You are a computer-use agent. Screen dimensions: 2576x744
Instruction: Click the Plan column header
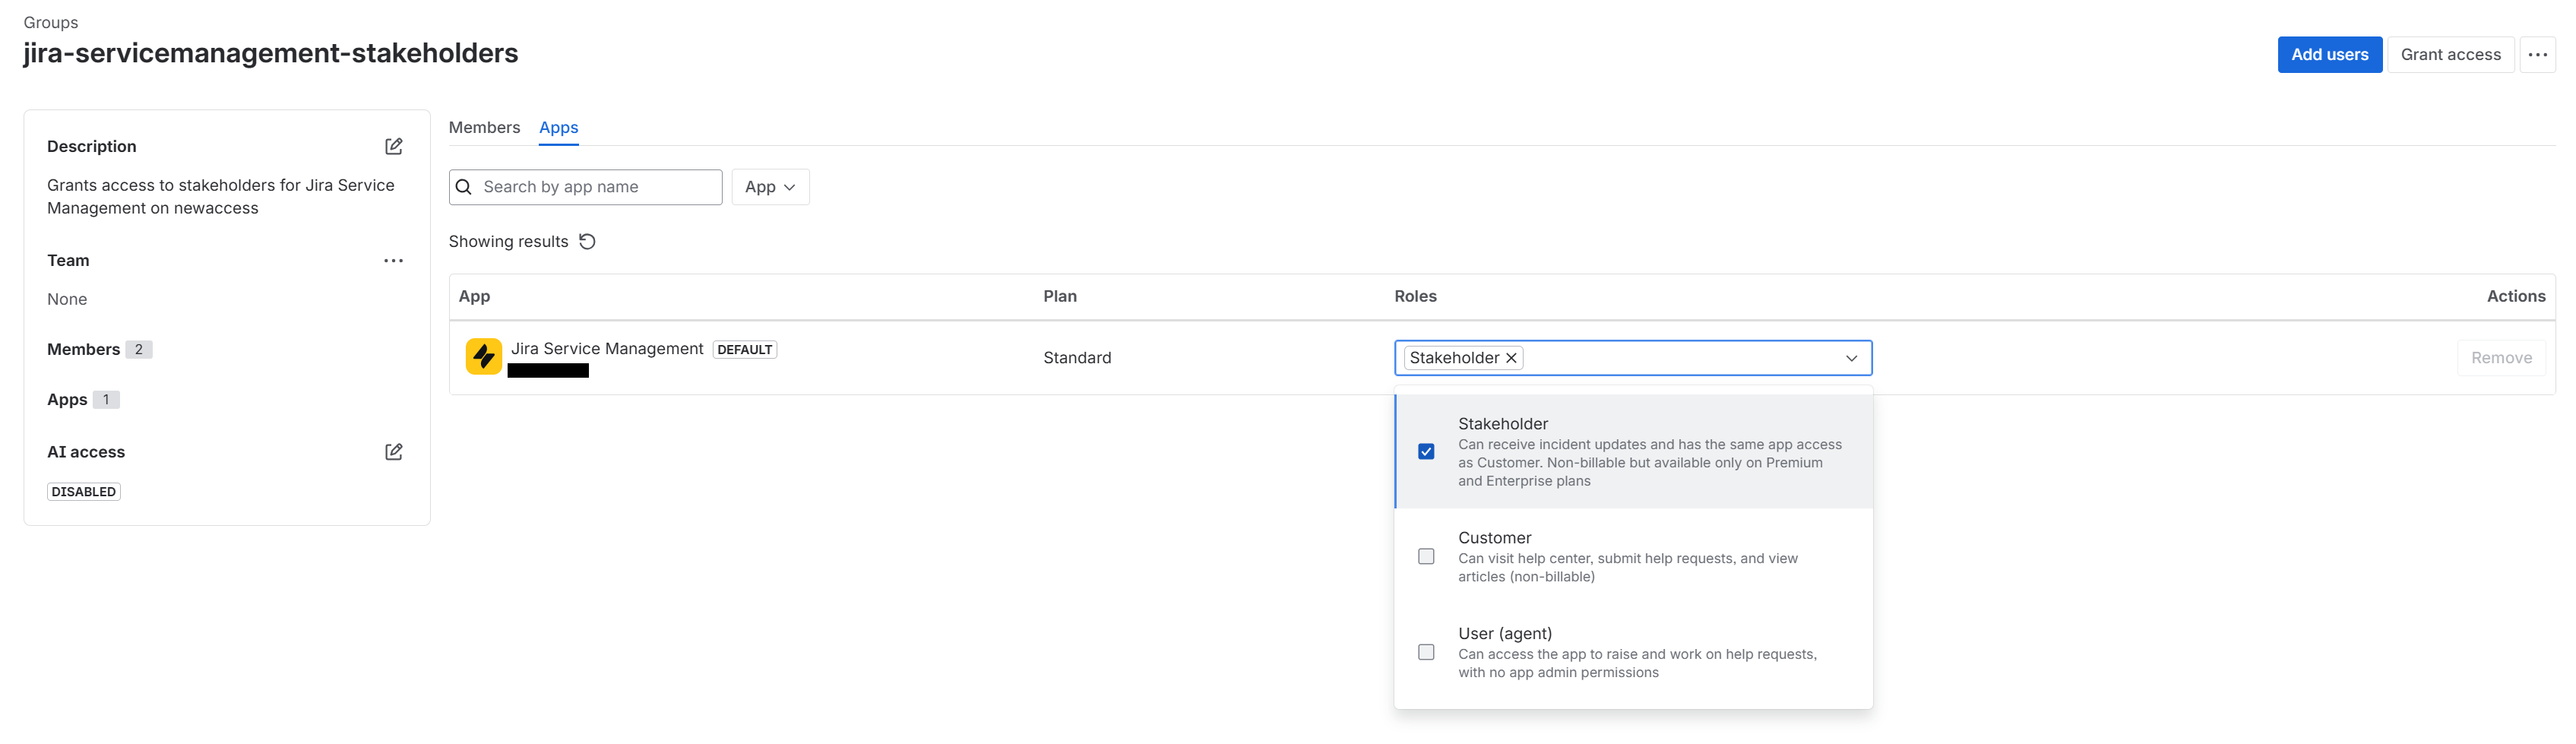(x=1059, y=296)
